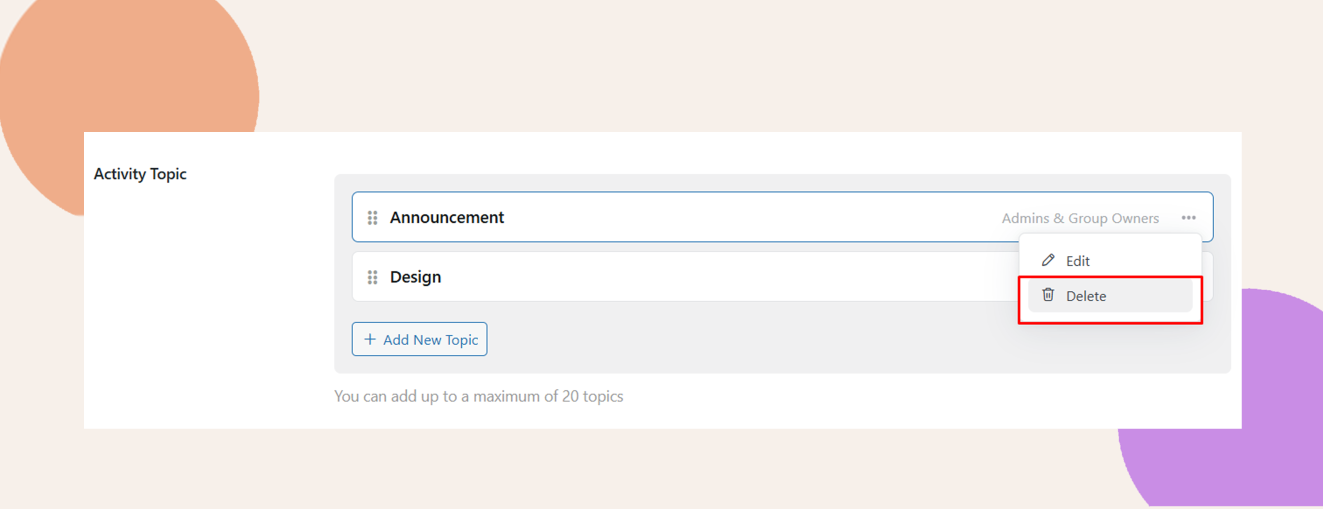Click the Add New Topic button

click(419, 339)
